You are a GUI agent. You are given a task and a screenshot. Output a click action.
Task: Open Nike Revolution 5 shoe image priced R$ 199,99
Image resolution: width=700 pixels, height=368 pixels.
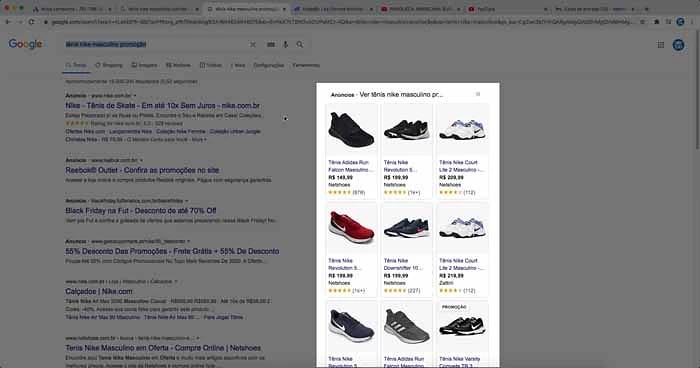pos(407,130)
